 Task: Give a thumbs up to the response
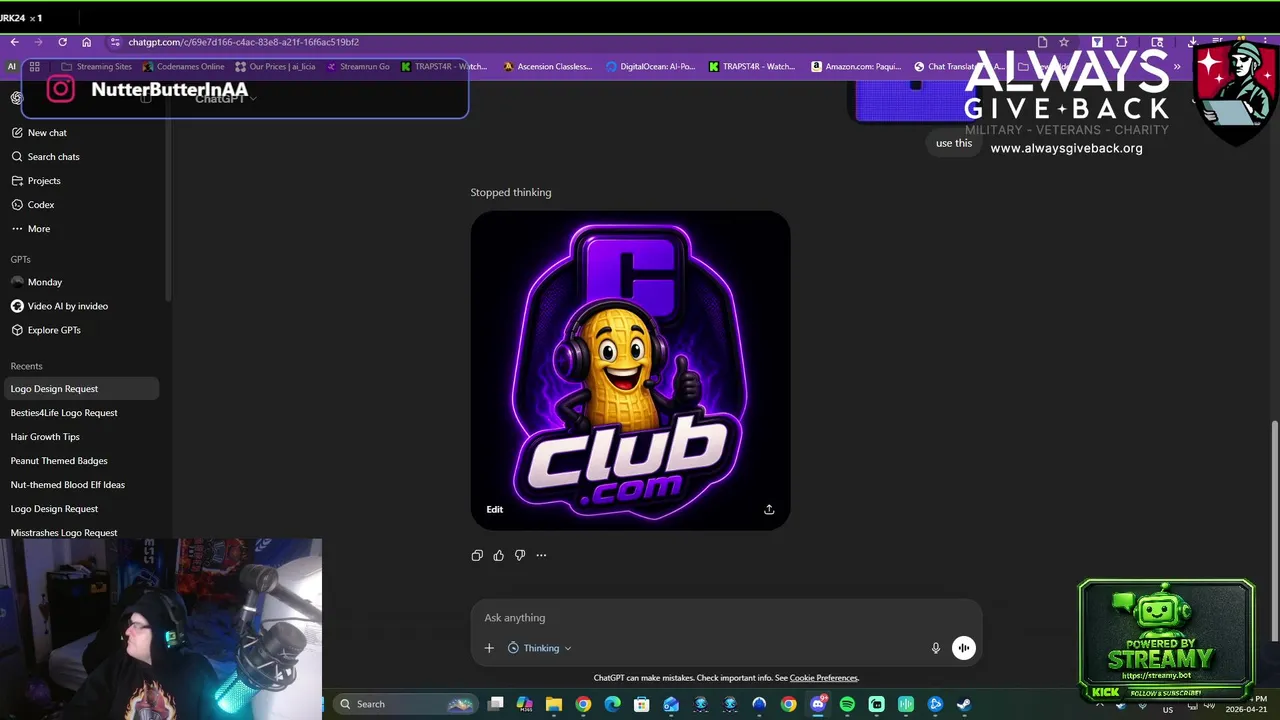point(498,555)
